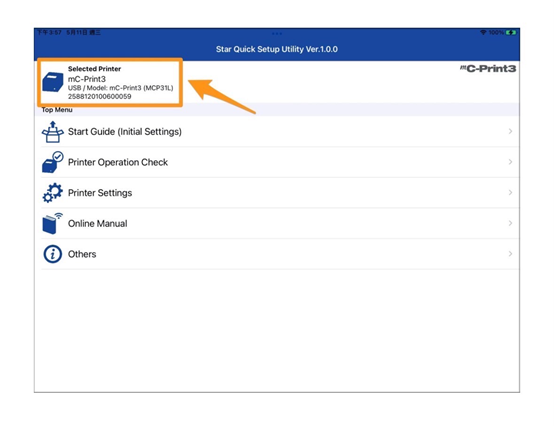Expand the Others row chevron
This screenshot has height=426, width=554.
(510, 254)
